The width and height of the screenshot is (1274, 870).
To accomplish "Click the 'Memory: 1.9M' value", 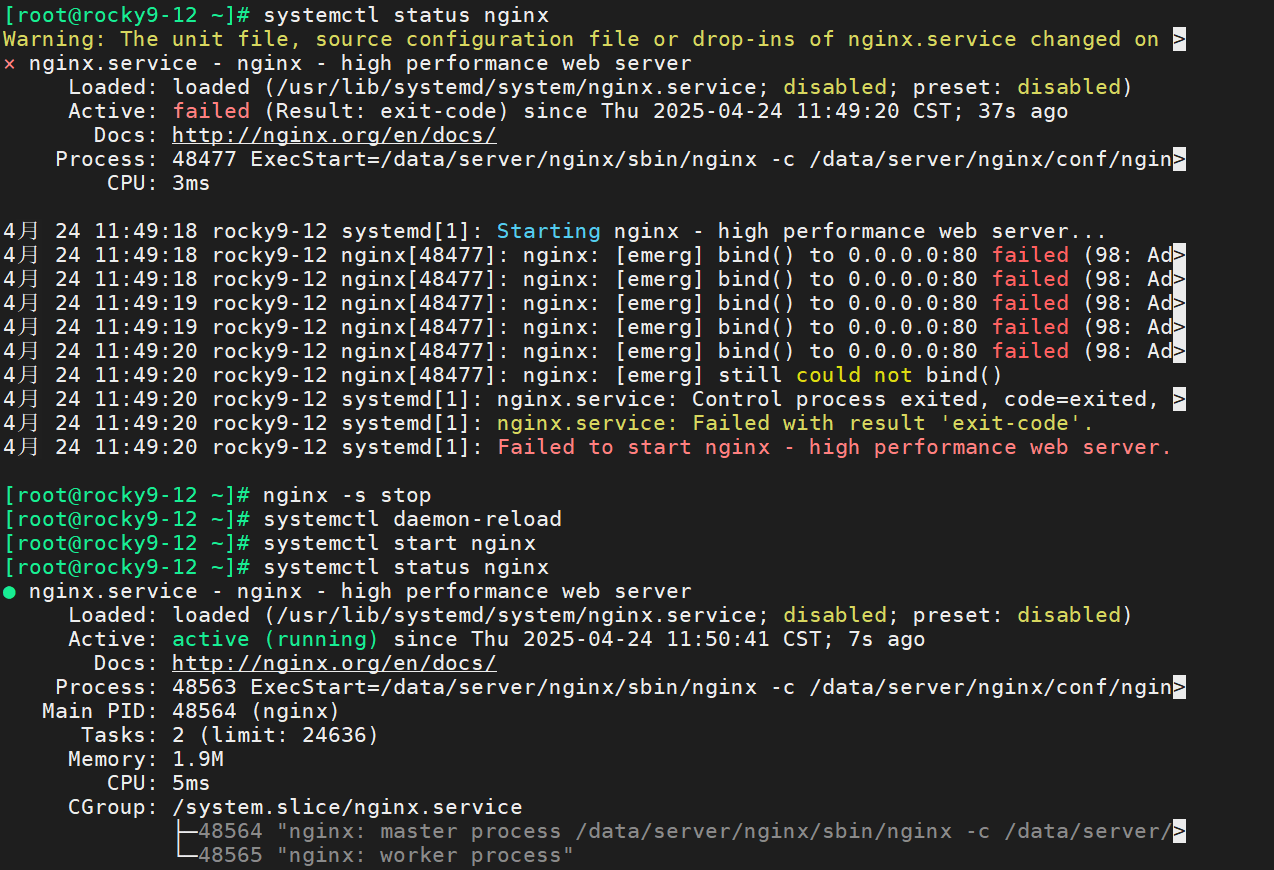I will [198, 759].
